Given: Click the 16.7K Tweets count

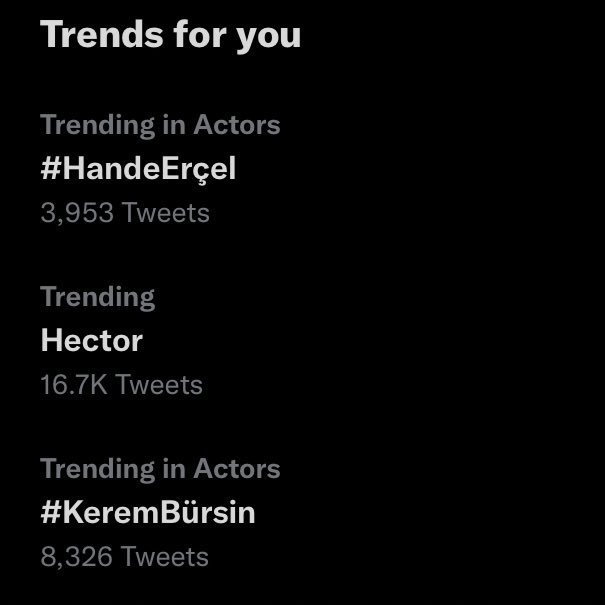Looking at the screenshot, I should tap(121, 385).
